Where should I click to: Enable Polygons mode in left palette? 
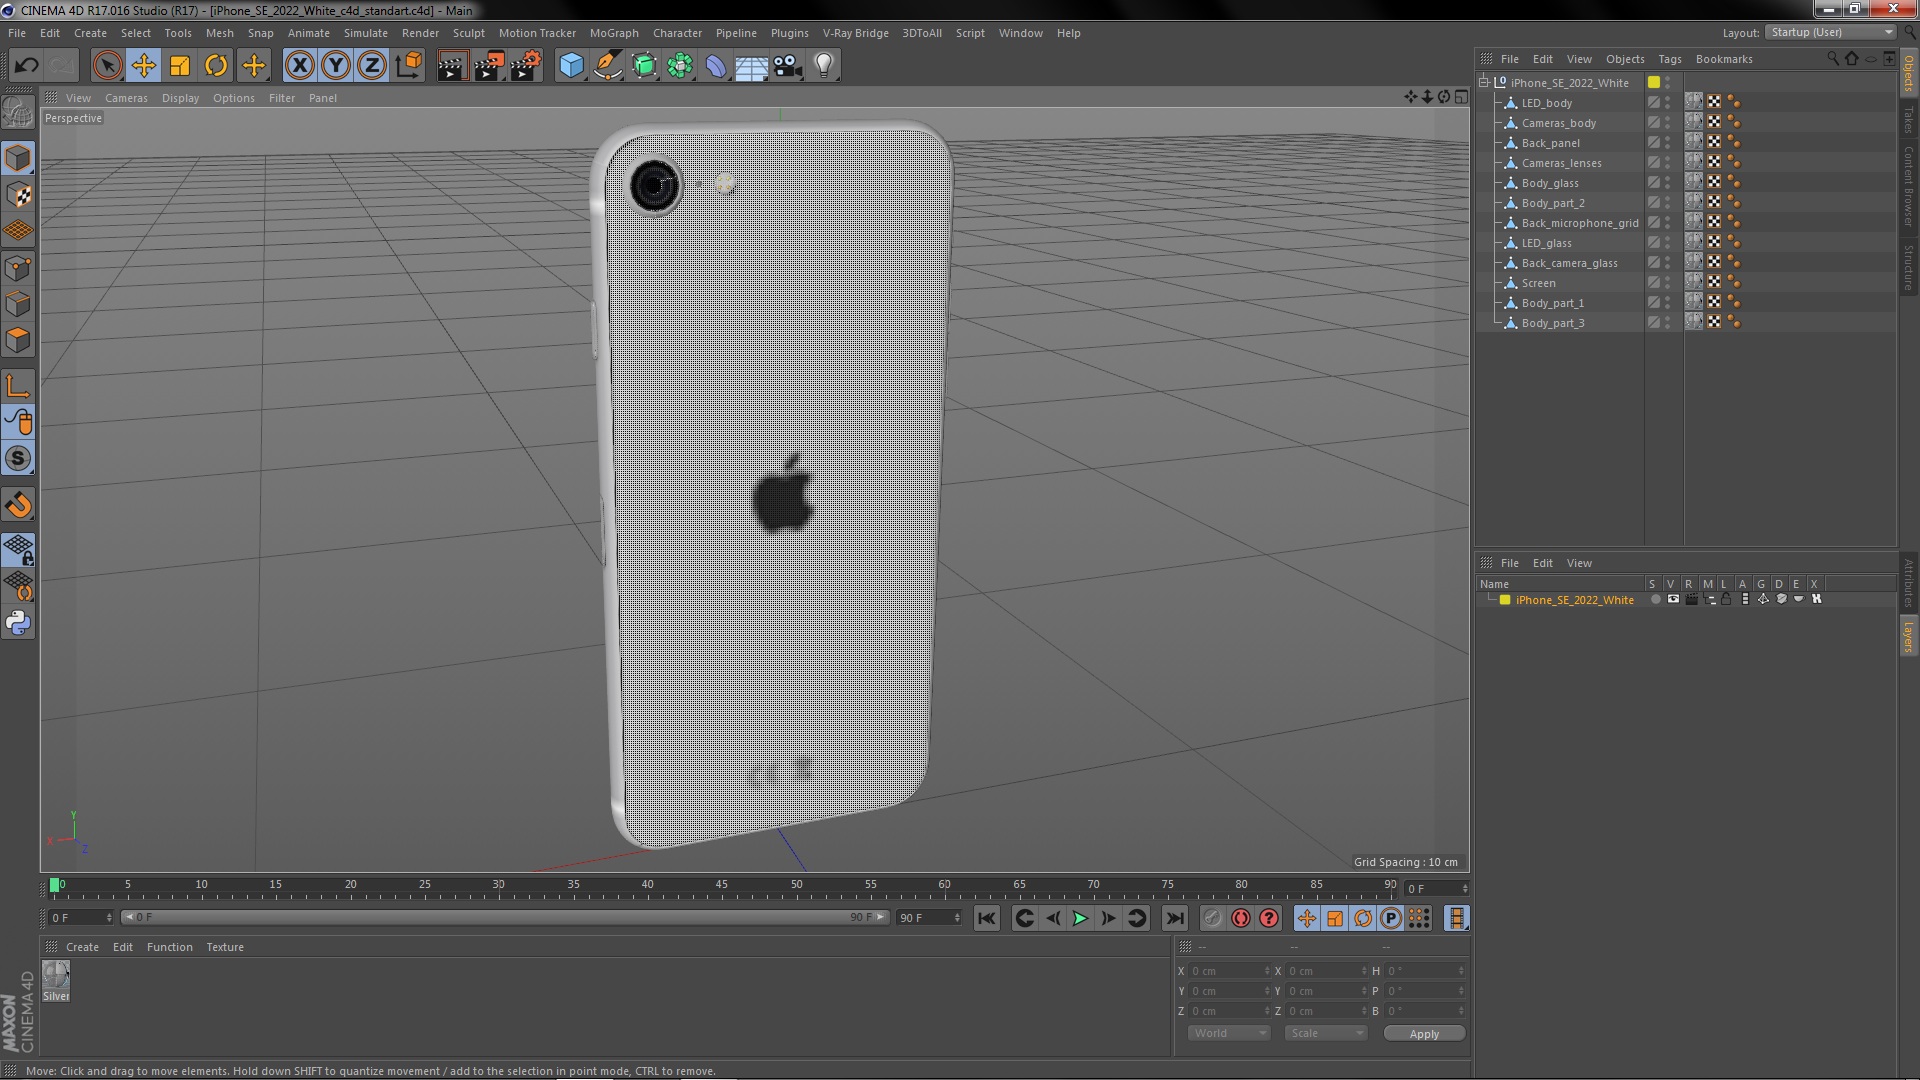[x=18, y=340]
